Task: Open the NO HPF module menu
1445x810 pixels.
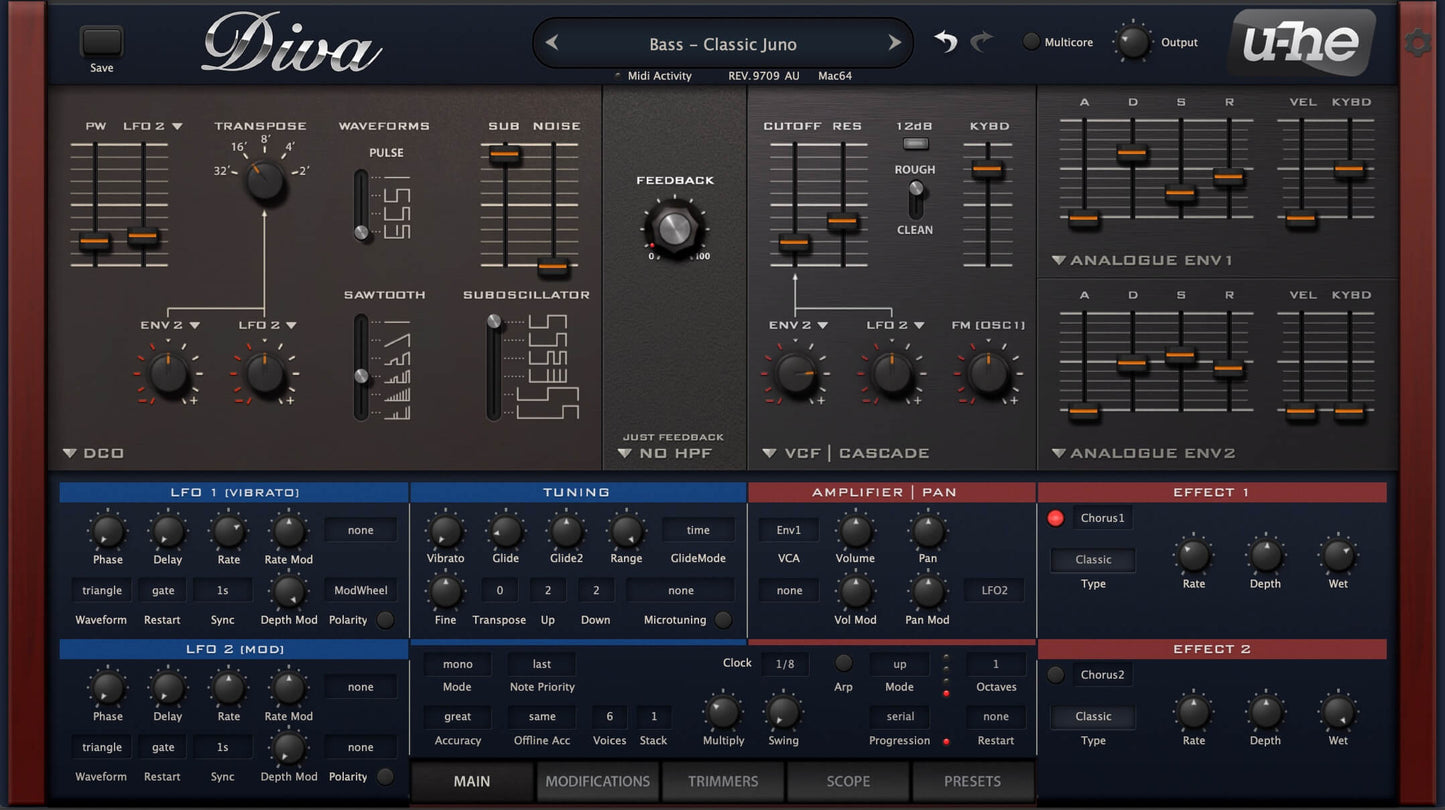Action: tap(665, 453)
